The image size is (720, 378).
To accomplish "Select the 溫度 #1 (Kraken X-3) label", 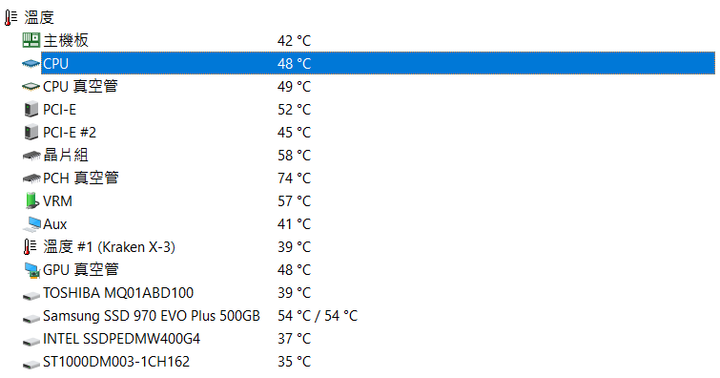I will [109, 247].
